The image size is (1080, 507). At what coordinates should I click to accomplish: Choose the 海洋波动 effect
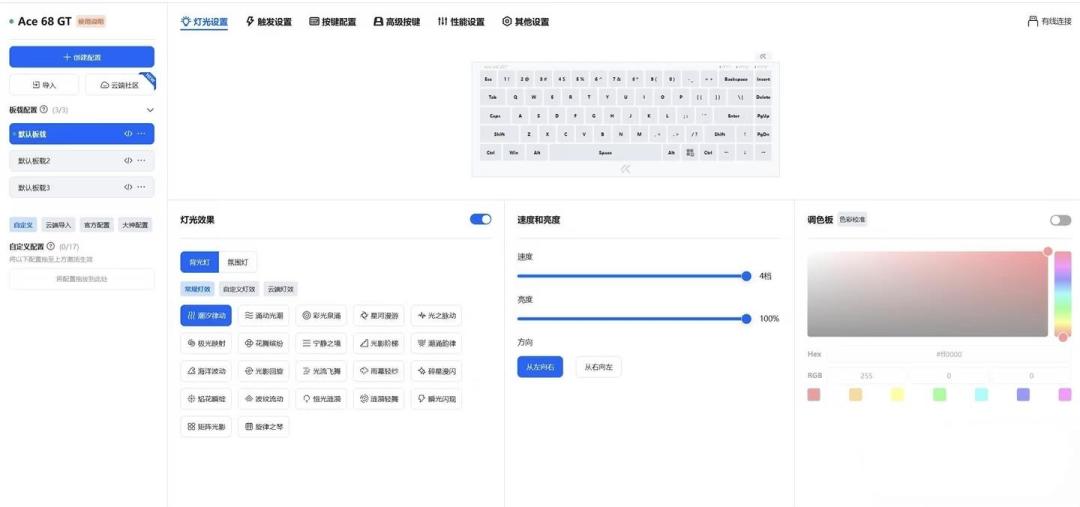(206, 371)
